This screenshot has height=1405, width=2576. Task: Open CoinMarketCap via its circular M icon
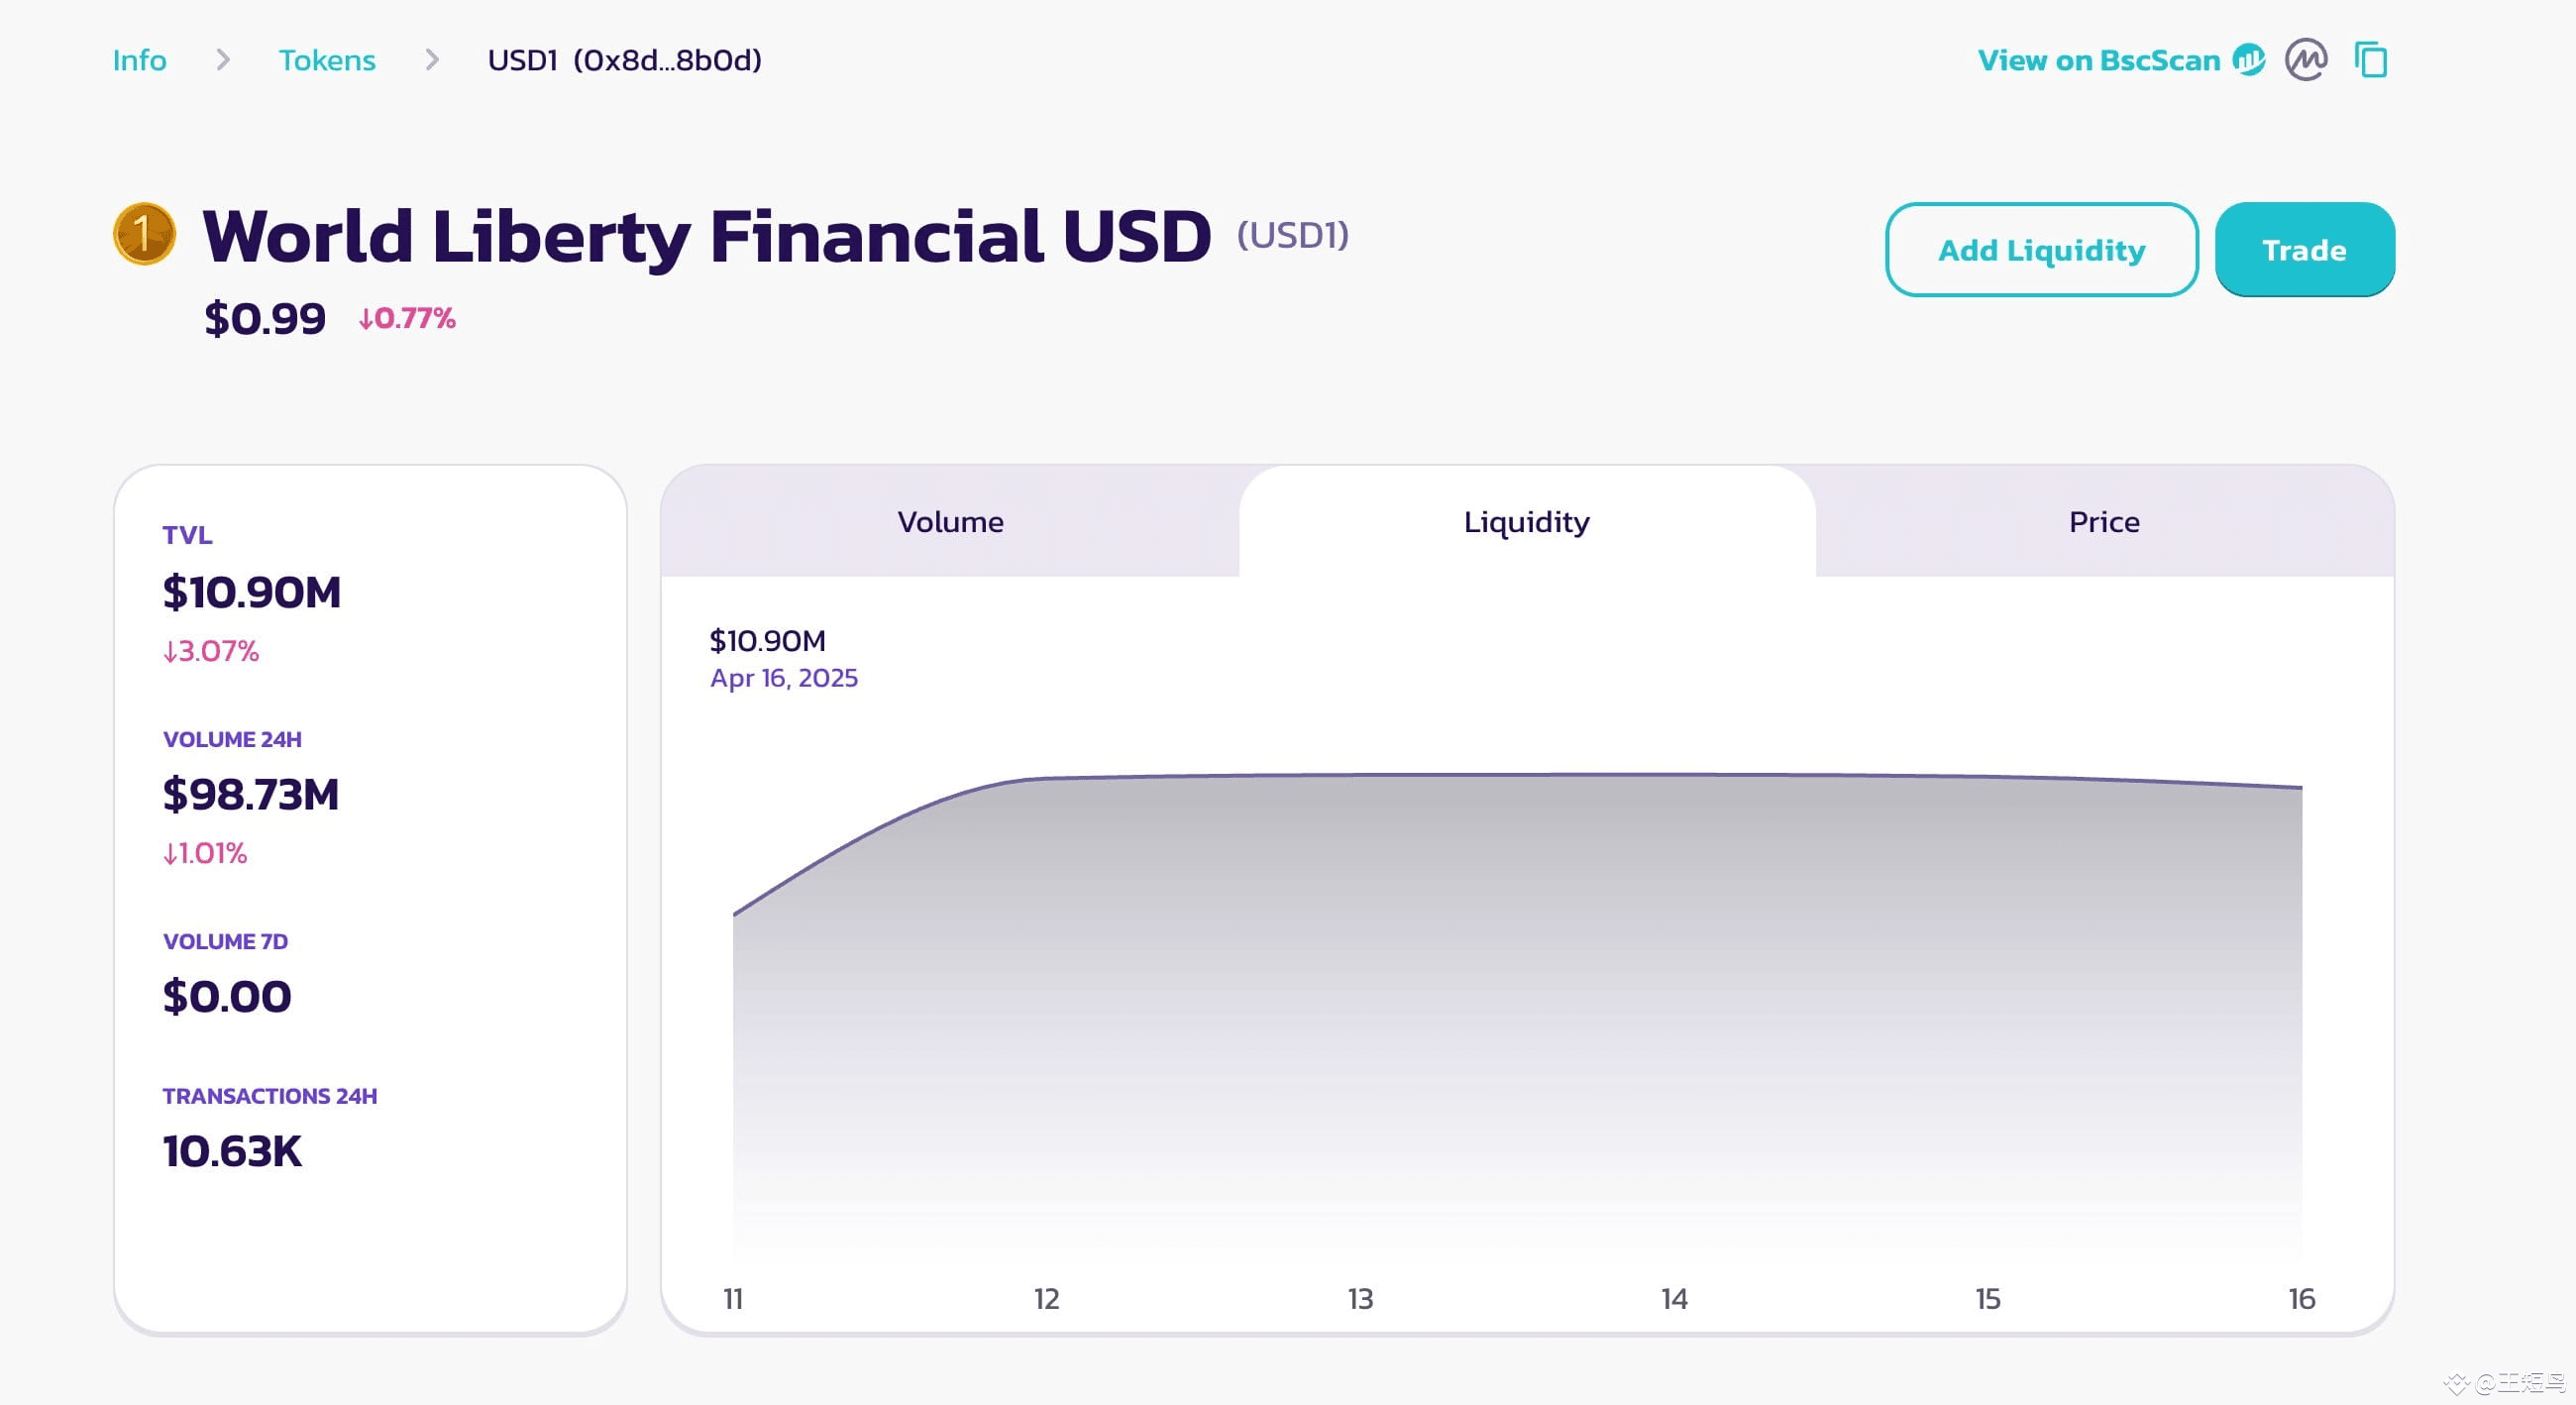pyautogui.click(x=2306, y=60)
